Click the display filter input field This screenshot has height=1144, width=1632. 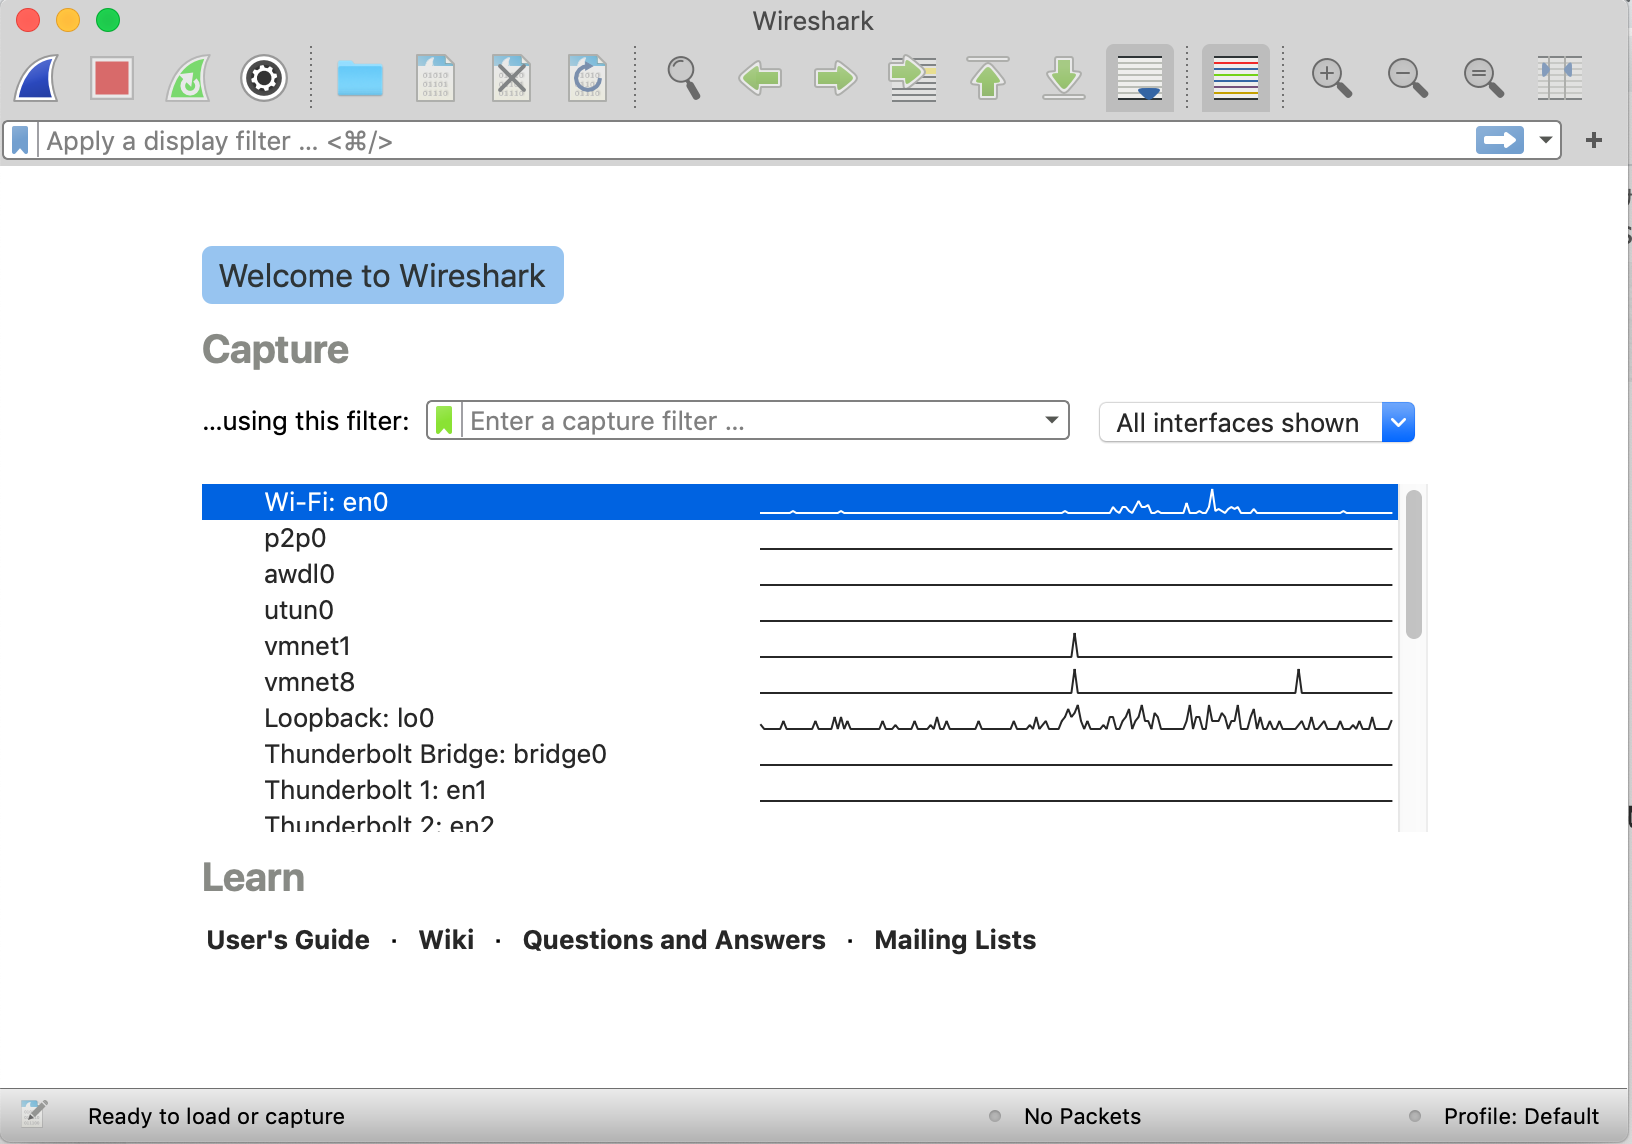[x=755, y=141]
